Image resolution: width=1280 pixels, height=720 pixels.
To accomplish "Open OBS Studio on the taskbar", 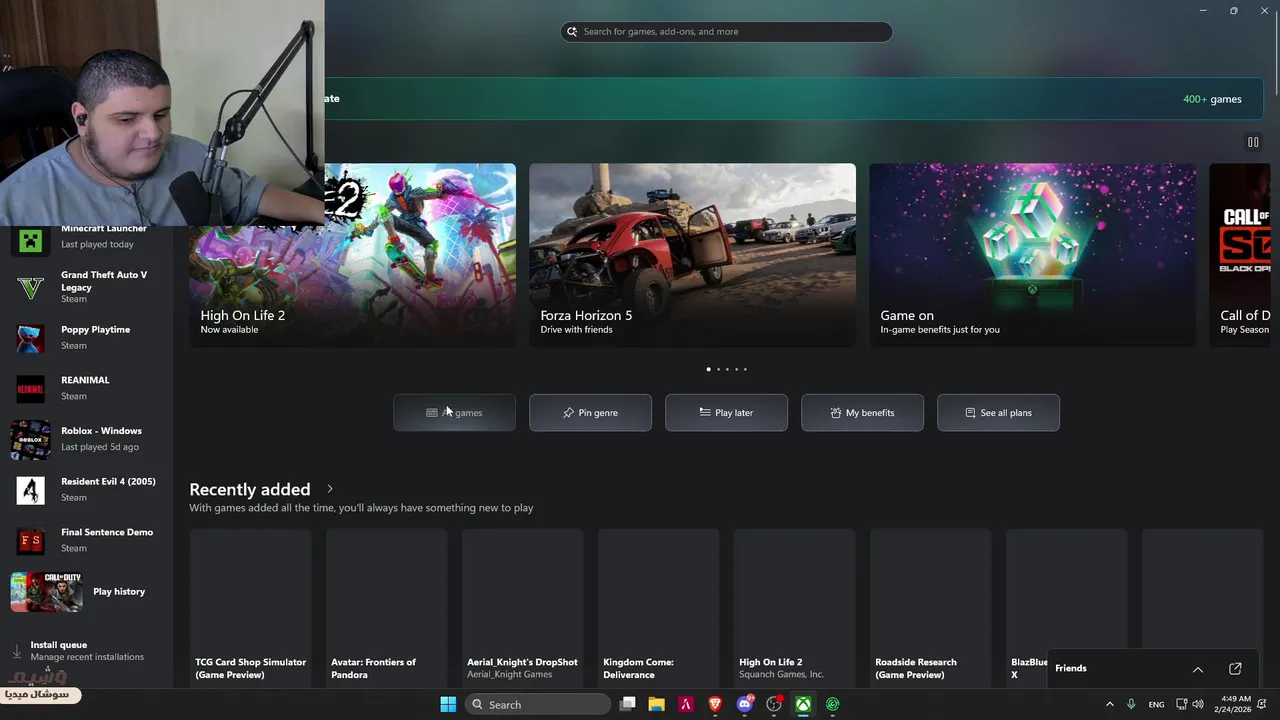I will [774, 704].
